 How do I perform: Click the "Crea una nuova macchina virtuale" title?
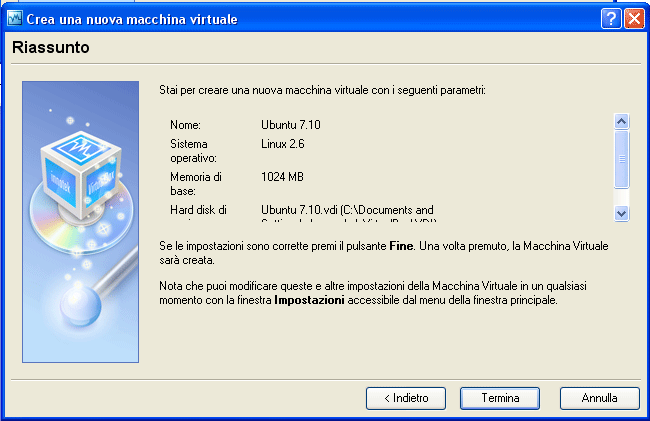click(132, 19)
